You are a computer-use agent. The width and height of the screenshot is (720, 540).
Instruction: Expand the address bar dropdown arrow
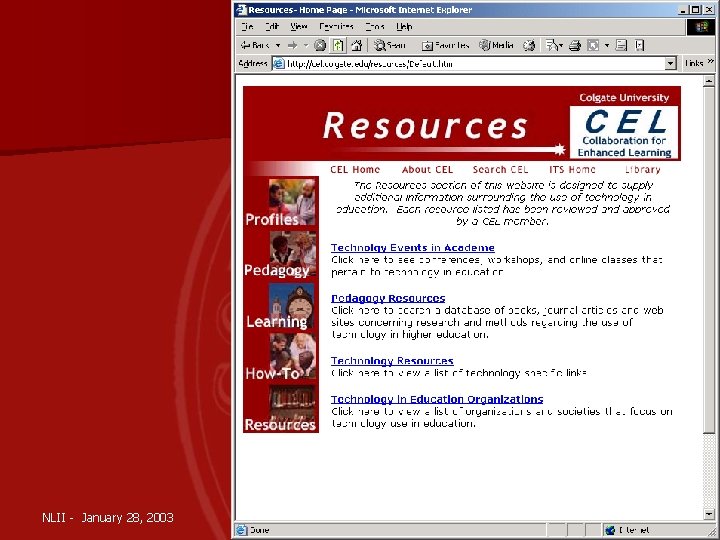pos(670,63)
